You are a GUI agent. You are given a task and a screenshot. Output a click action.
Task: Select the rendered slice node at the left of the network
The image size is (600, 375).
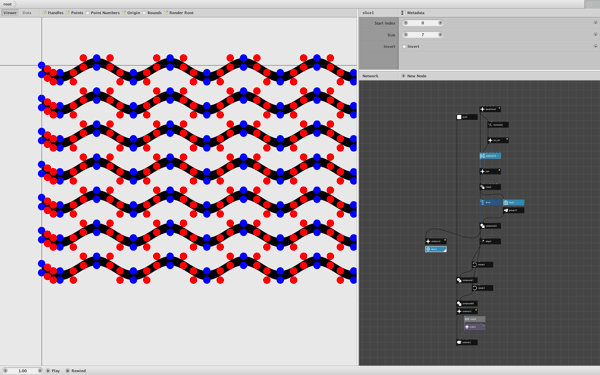tap(436, 249)
